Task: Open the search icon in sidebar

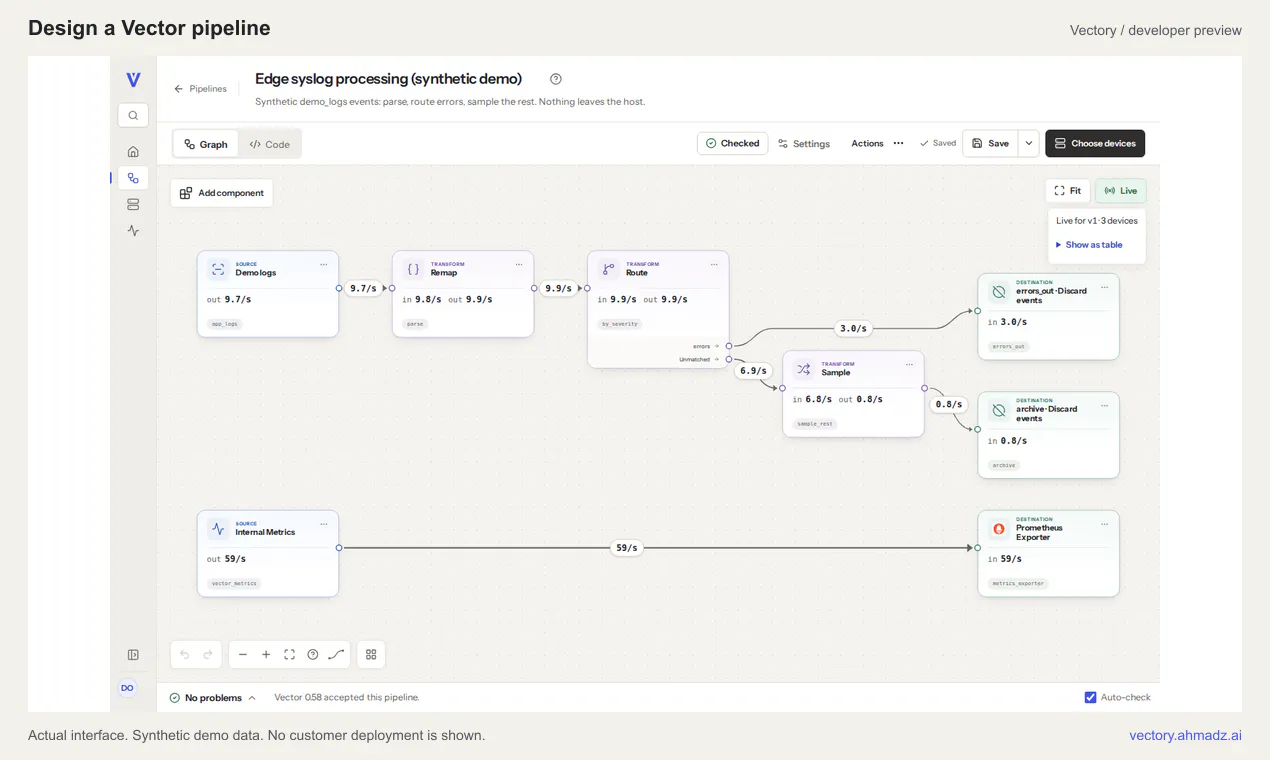Action: [133, 115]
